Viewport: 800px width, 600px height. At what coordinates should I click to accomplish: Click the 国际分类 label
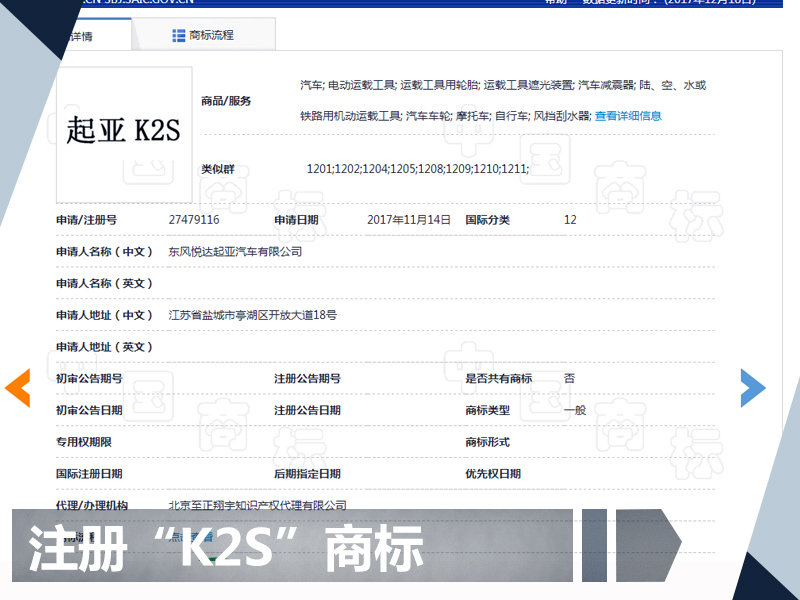[488, 220]
